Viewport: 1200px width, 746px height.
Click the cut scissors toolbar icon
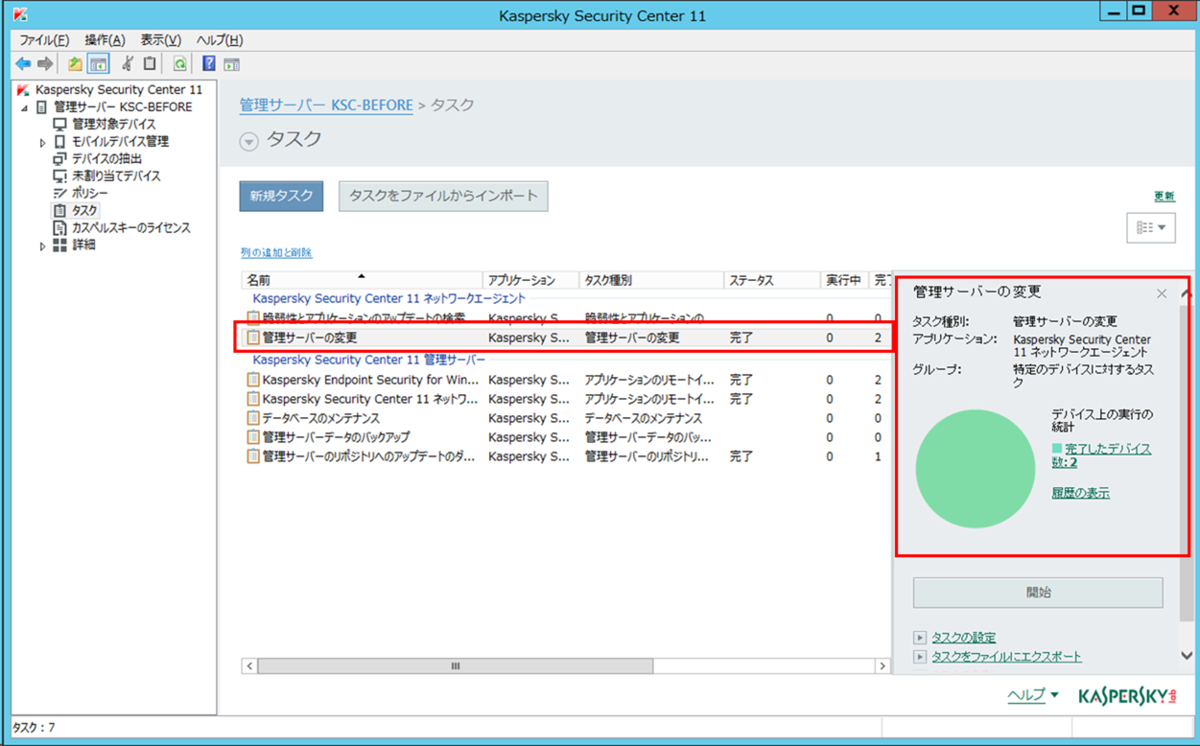tap(127, 63)
